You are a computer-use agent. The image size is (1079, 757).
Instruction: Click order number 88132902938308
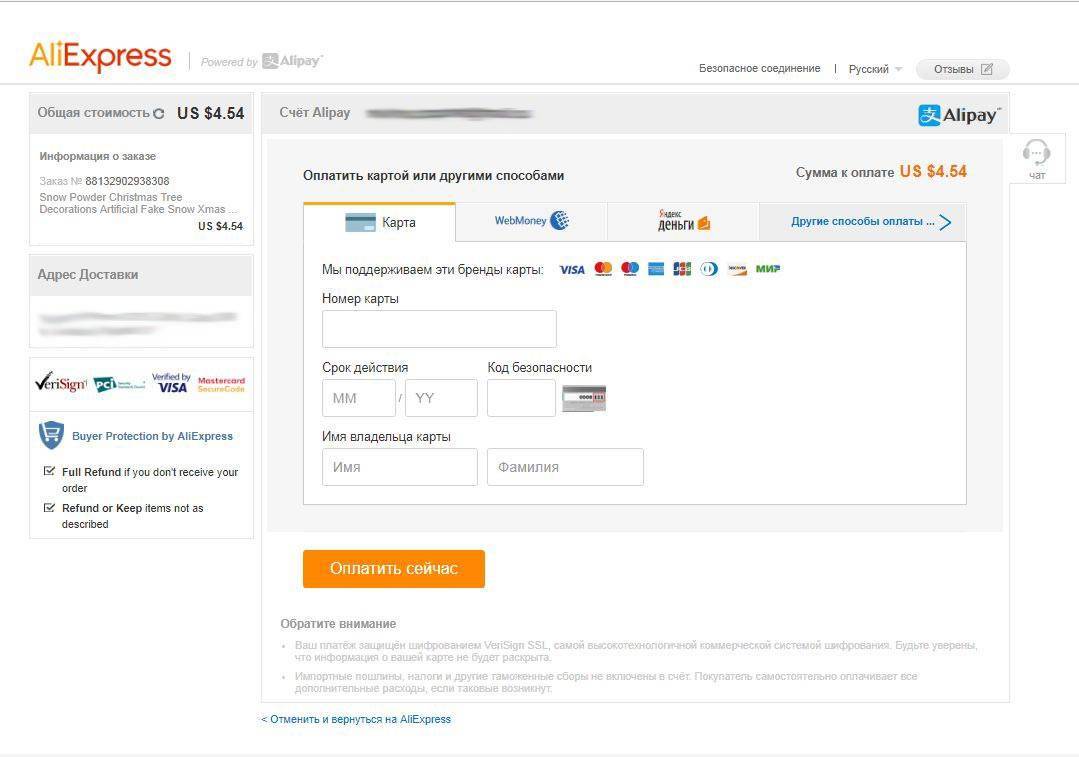pyautogui.click(x=127, y=181)
